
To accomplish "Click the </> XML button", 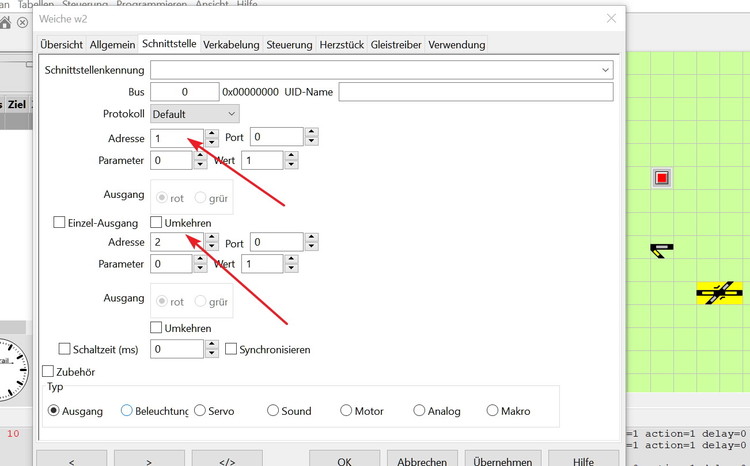I will [x=227, y=459].
